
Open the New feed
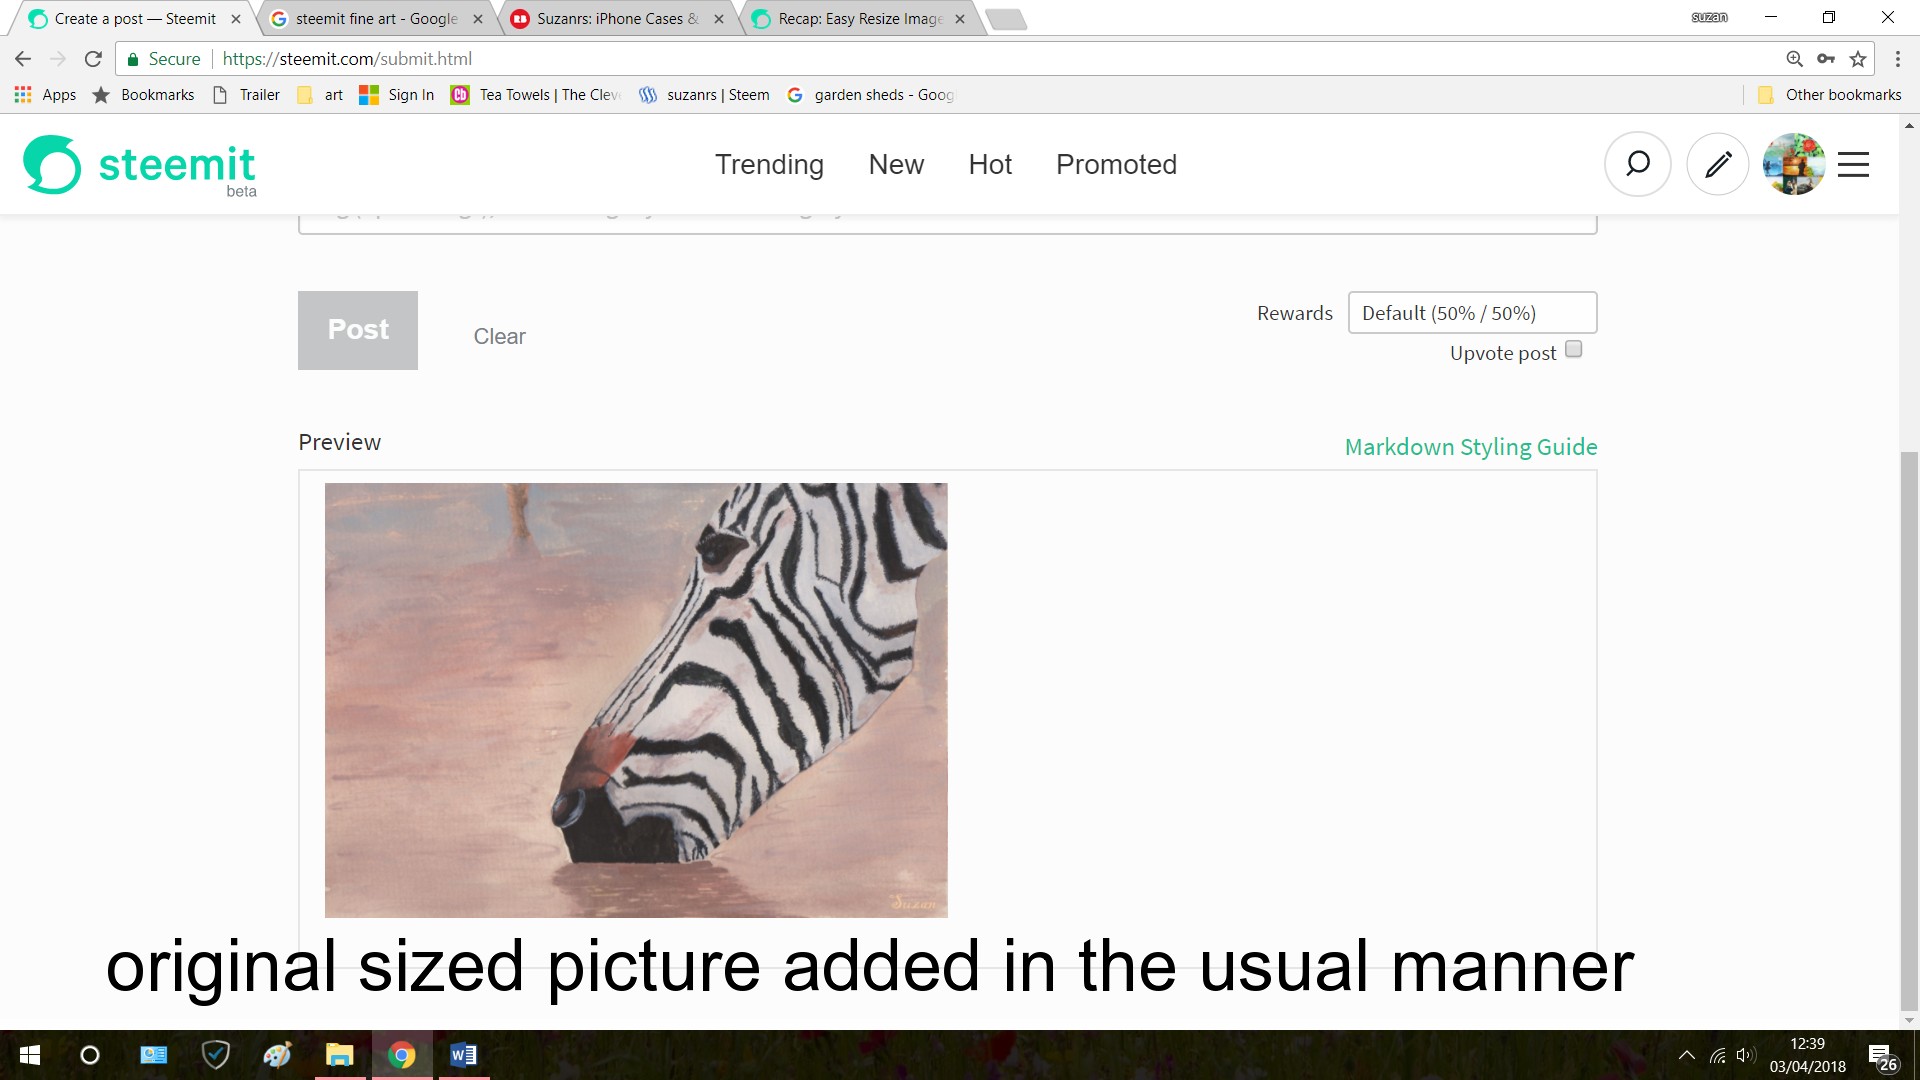[x=896, y=164]
